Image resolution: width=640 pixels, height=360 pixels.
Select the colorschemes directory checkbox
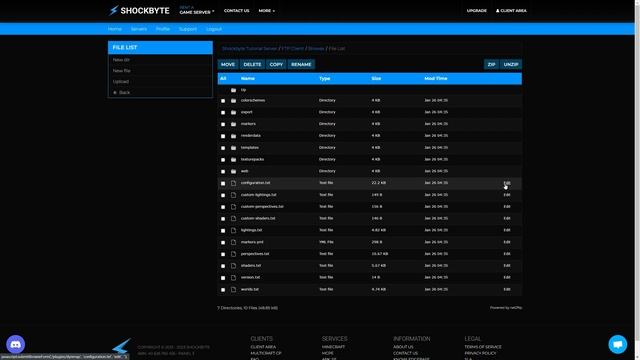point(223,101)
